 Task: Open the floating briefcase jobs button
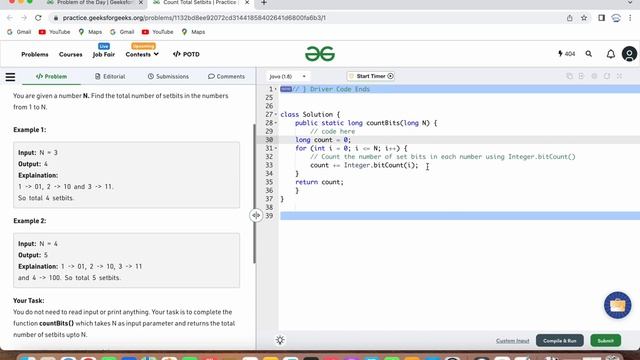tap(618, 305)
